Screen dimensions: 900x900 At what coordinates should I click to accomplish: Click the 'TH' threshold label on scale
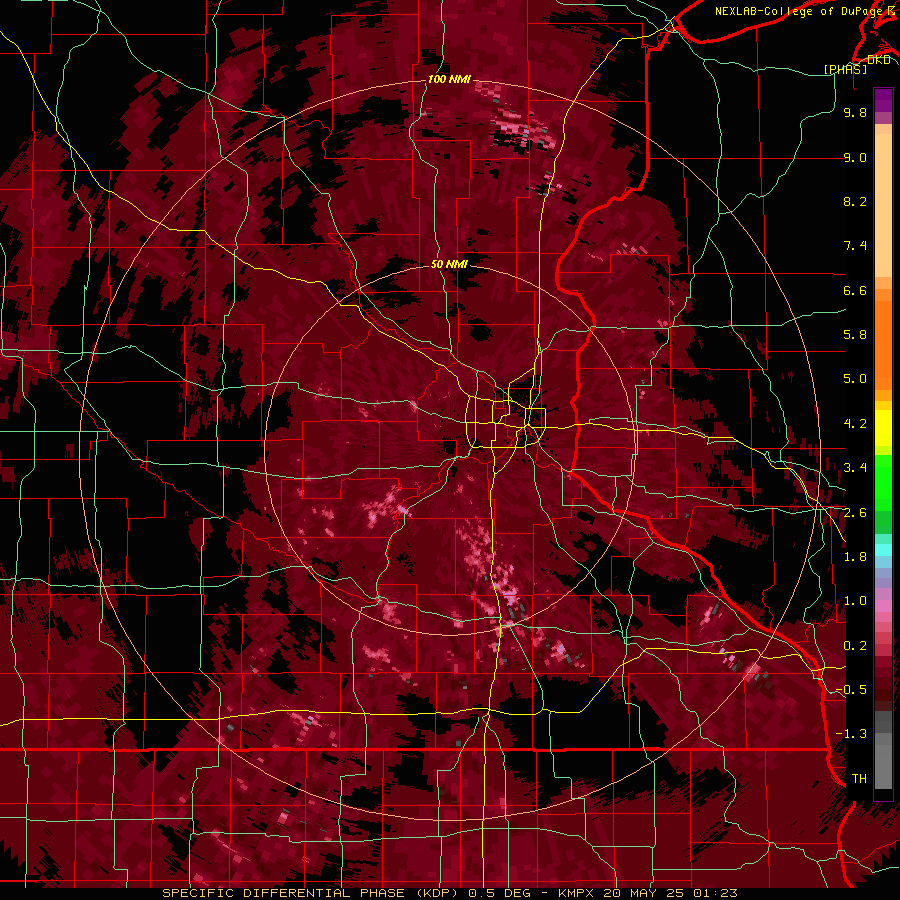point(859,779)
